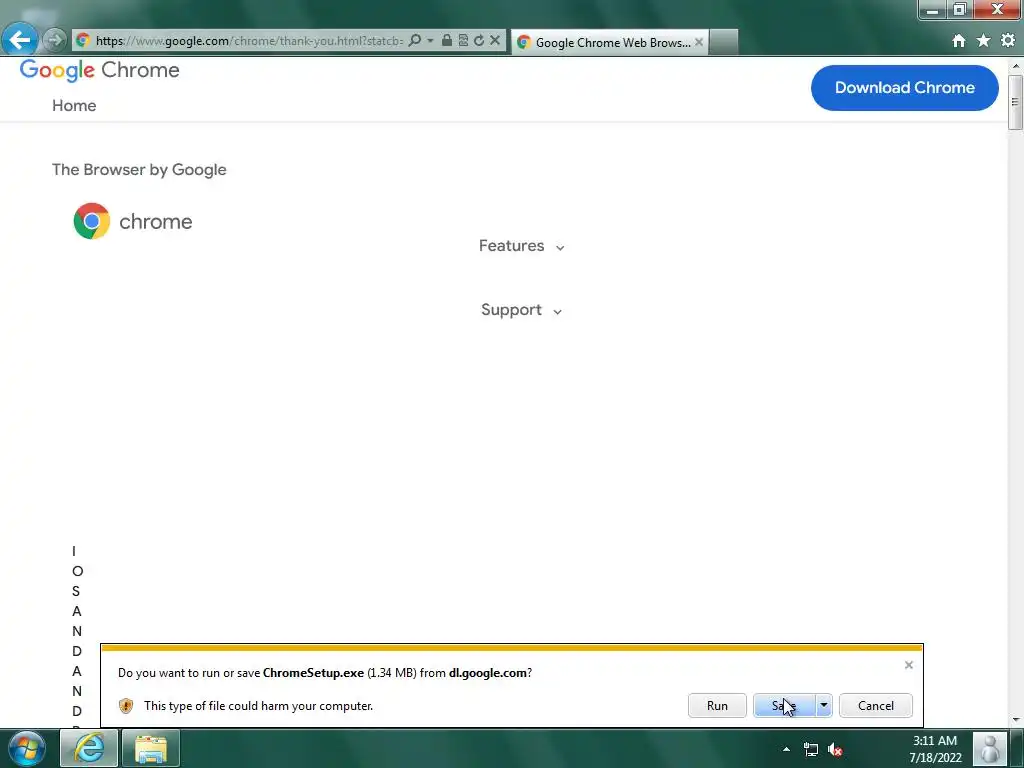This screenshot has width=1024, height=768.
Task: Open a new blank tab
Action: click(x=724, y=42)
